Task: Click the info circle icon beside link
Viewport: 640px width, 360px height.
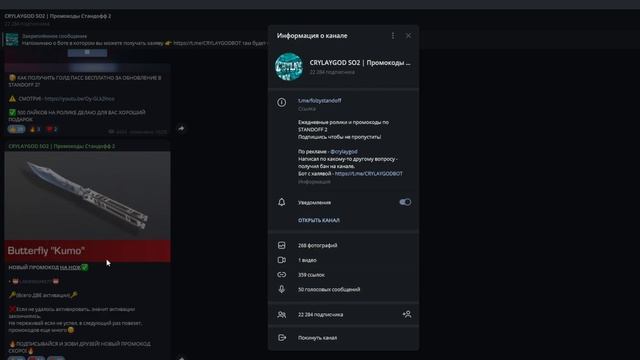Action: [282, 102]
